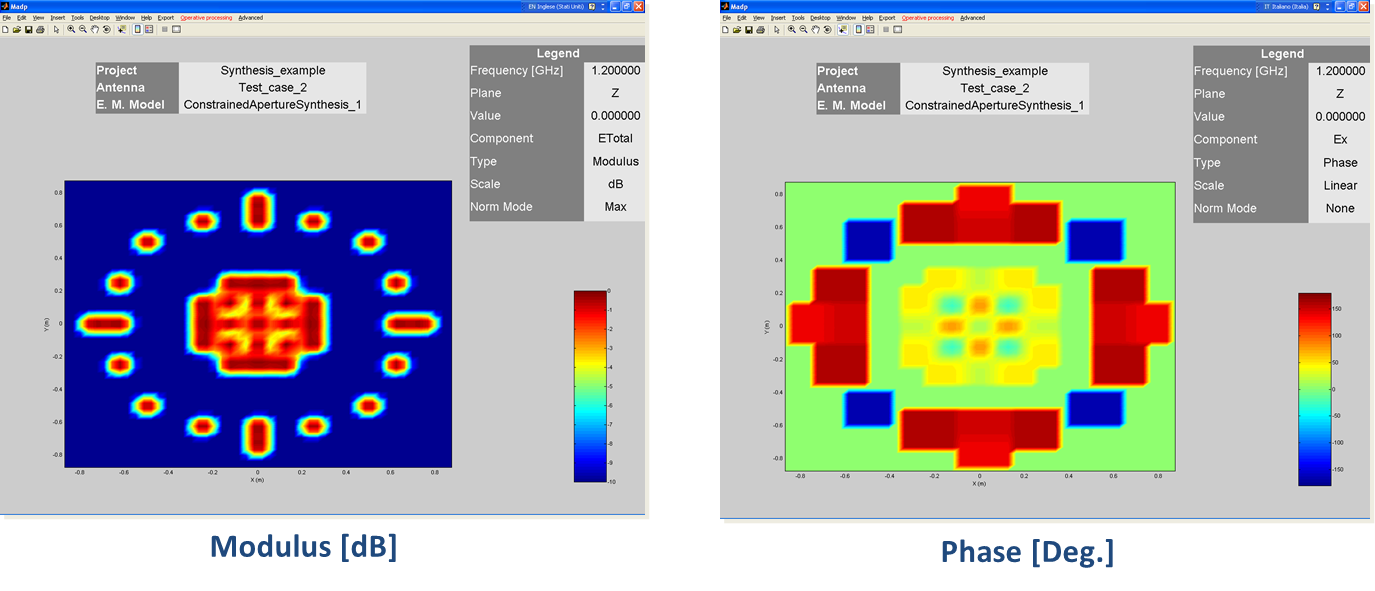Select Edit Plot arrow in left Modulus window

pyautogui.click(x=56, y=29)
